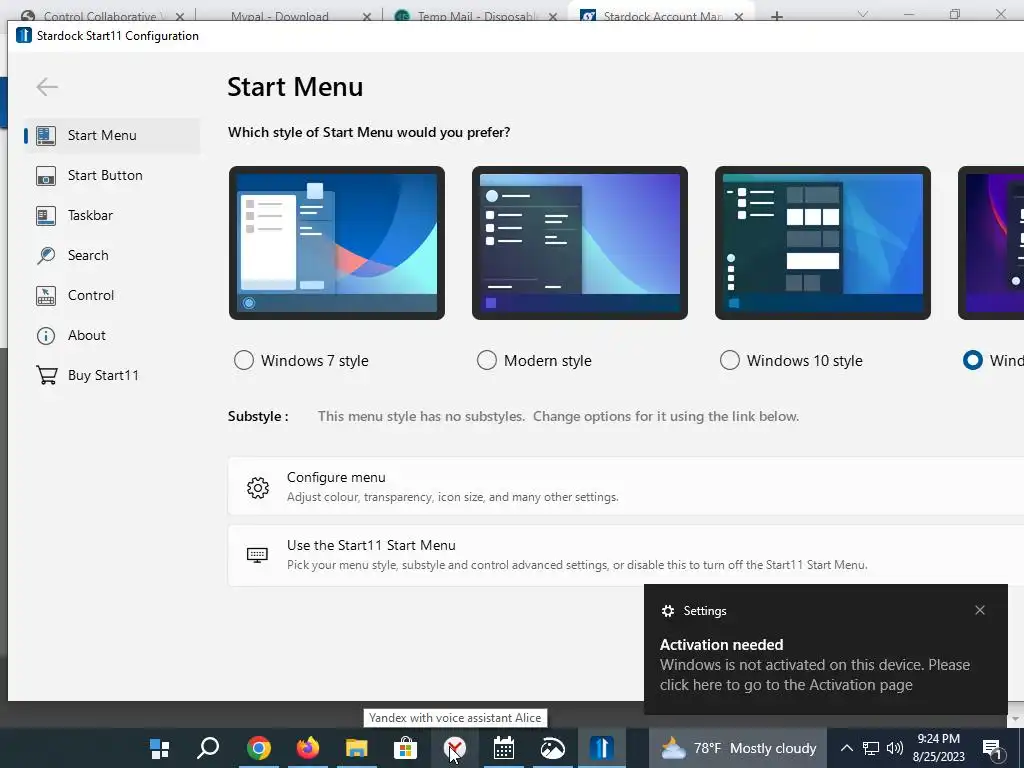Open Yandex browser from taskbar
This screenshot has width=1024, height=768.
[x=455, y=748]
